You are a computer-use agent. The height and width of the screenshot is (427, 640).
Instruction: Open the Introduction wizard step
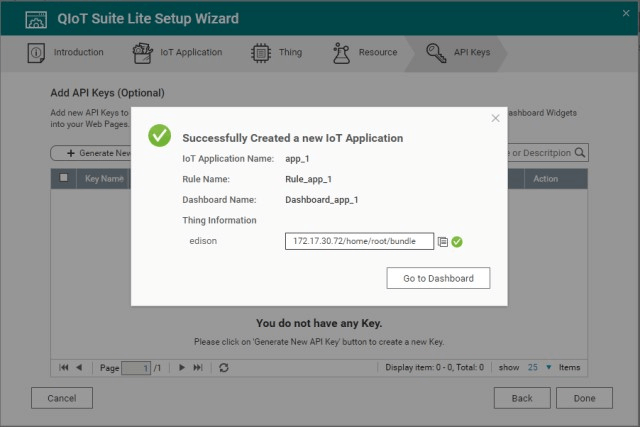click(x=68, y=52)
